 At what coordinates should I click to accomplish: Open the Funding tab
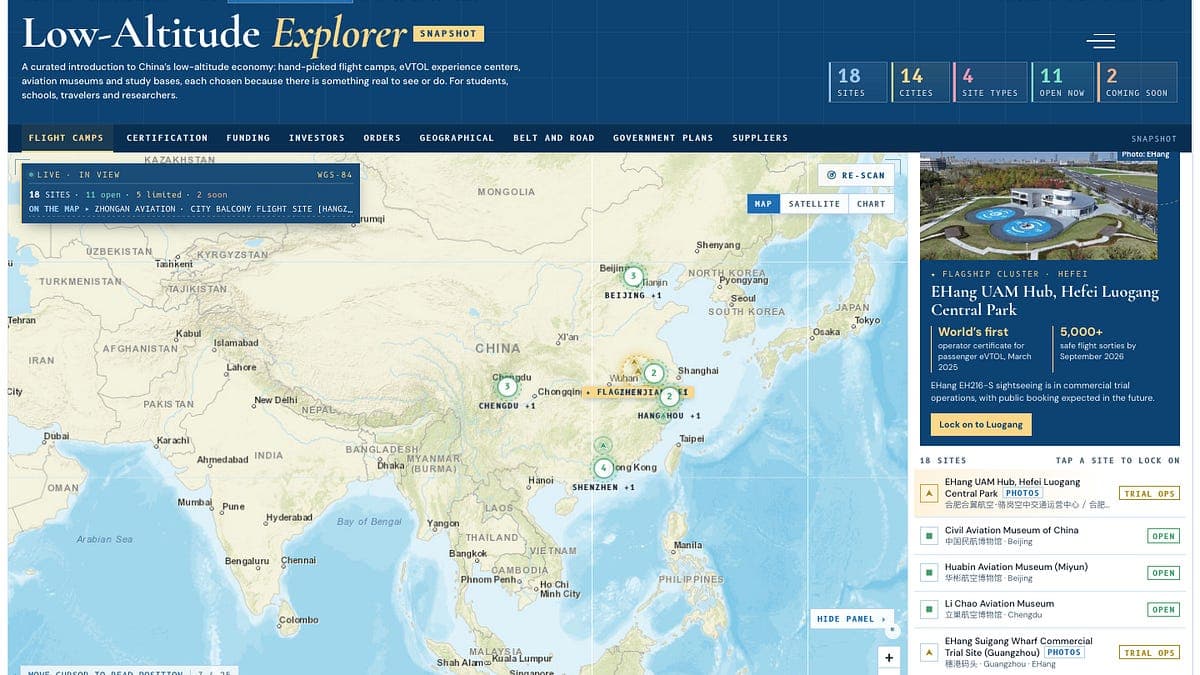[x=248, y=138]
